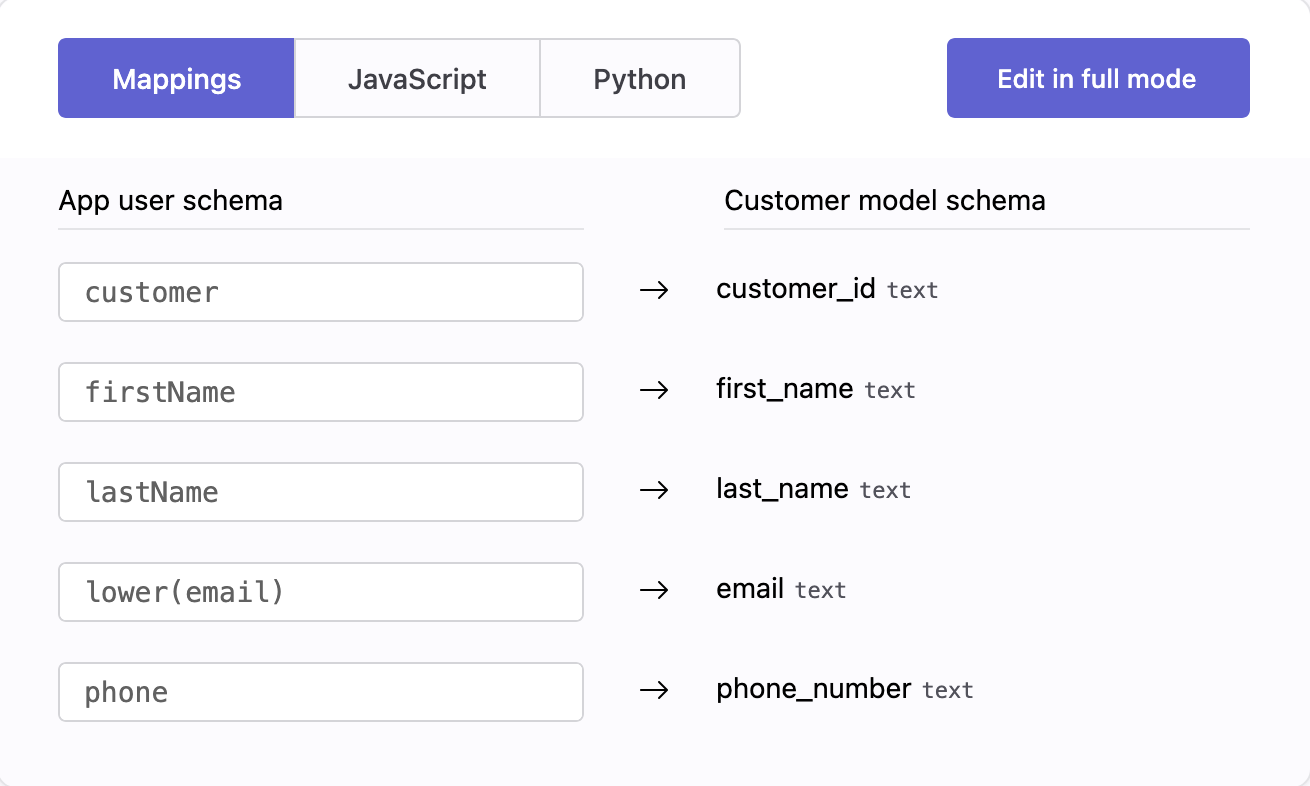
Task: Switch to the Mappings tab
Action: 176,79
